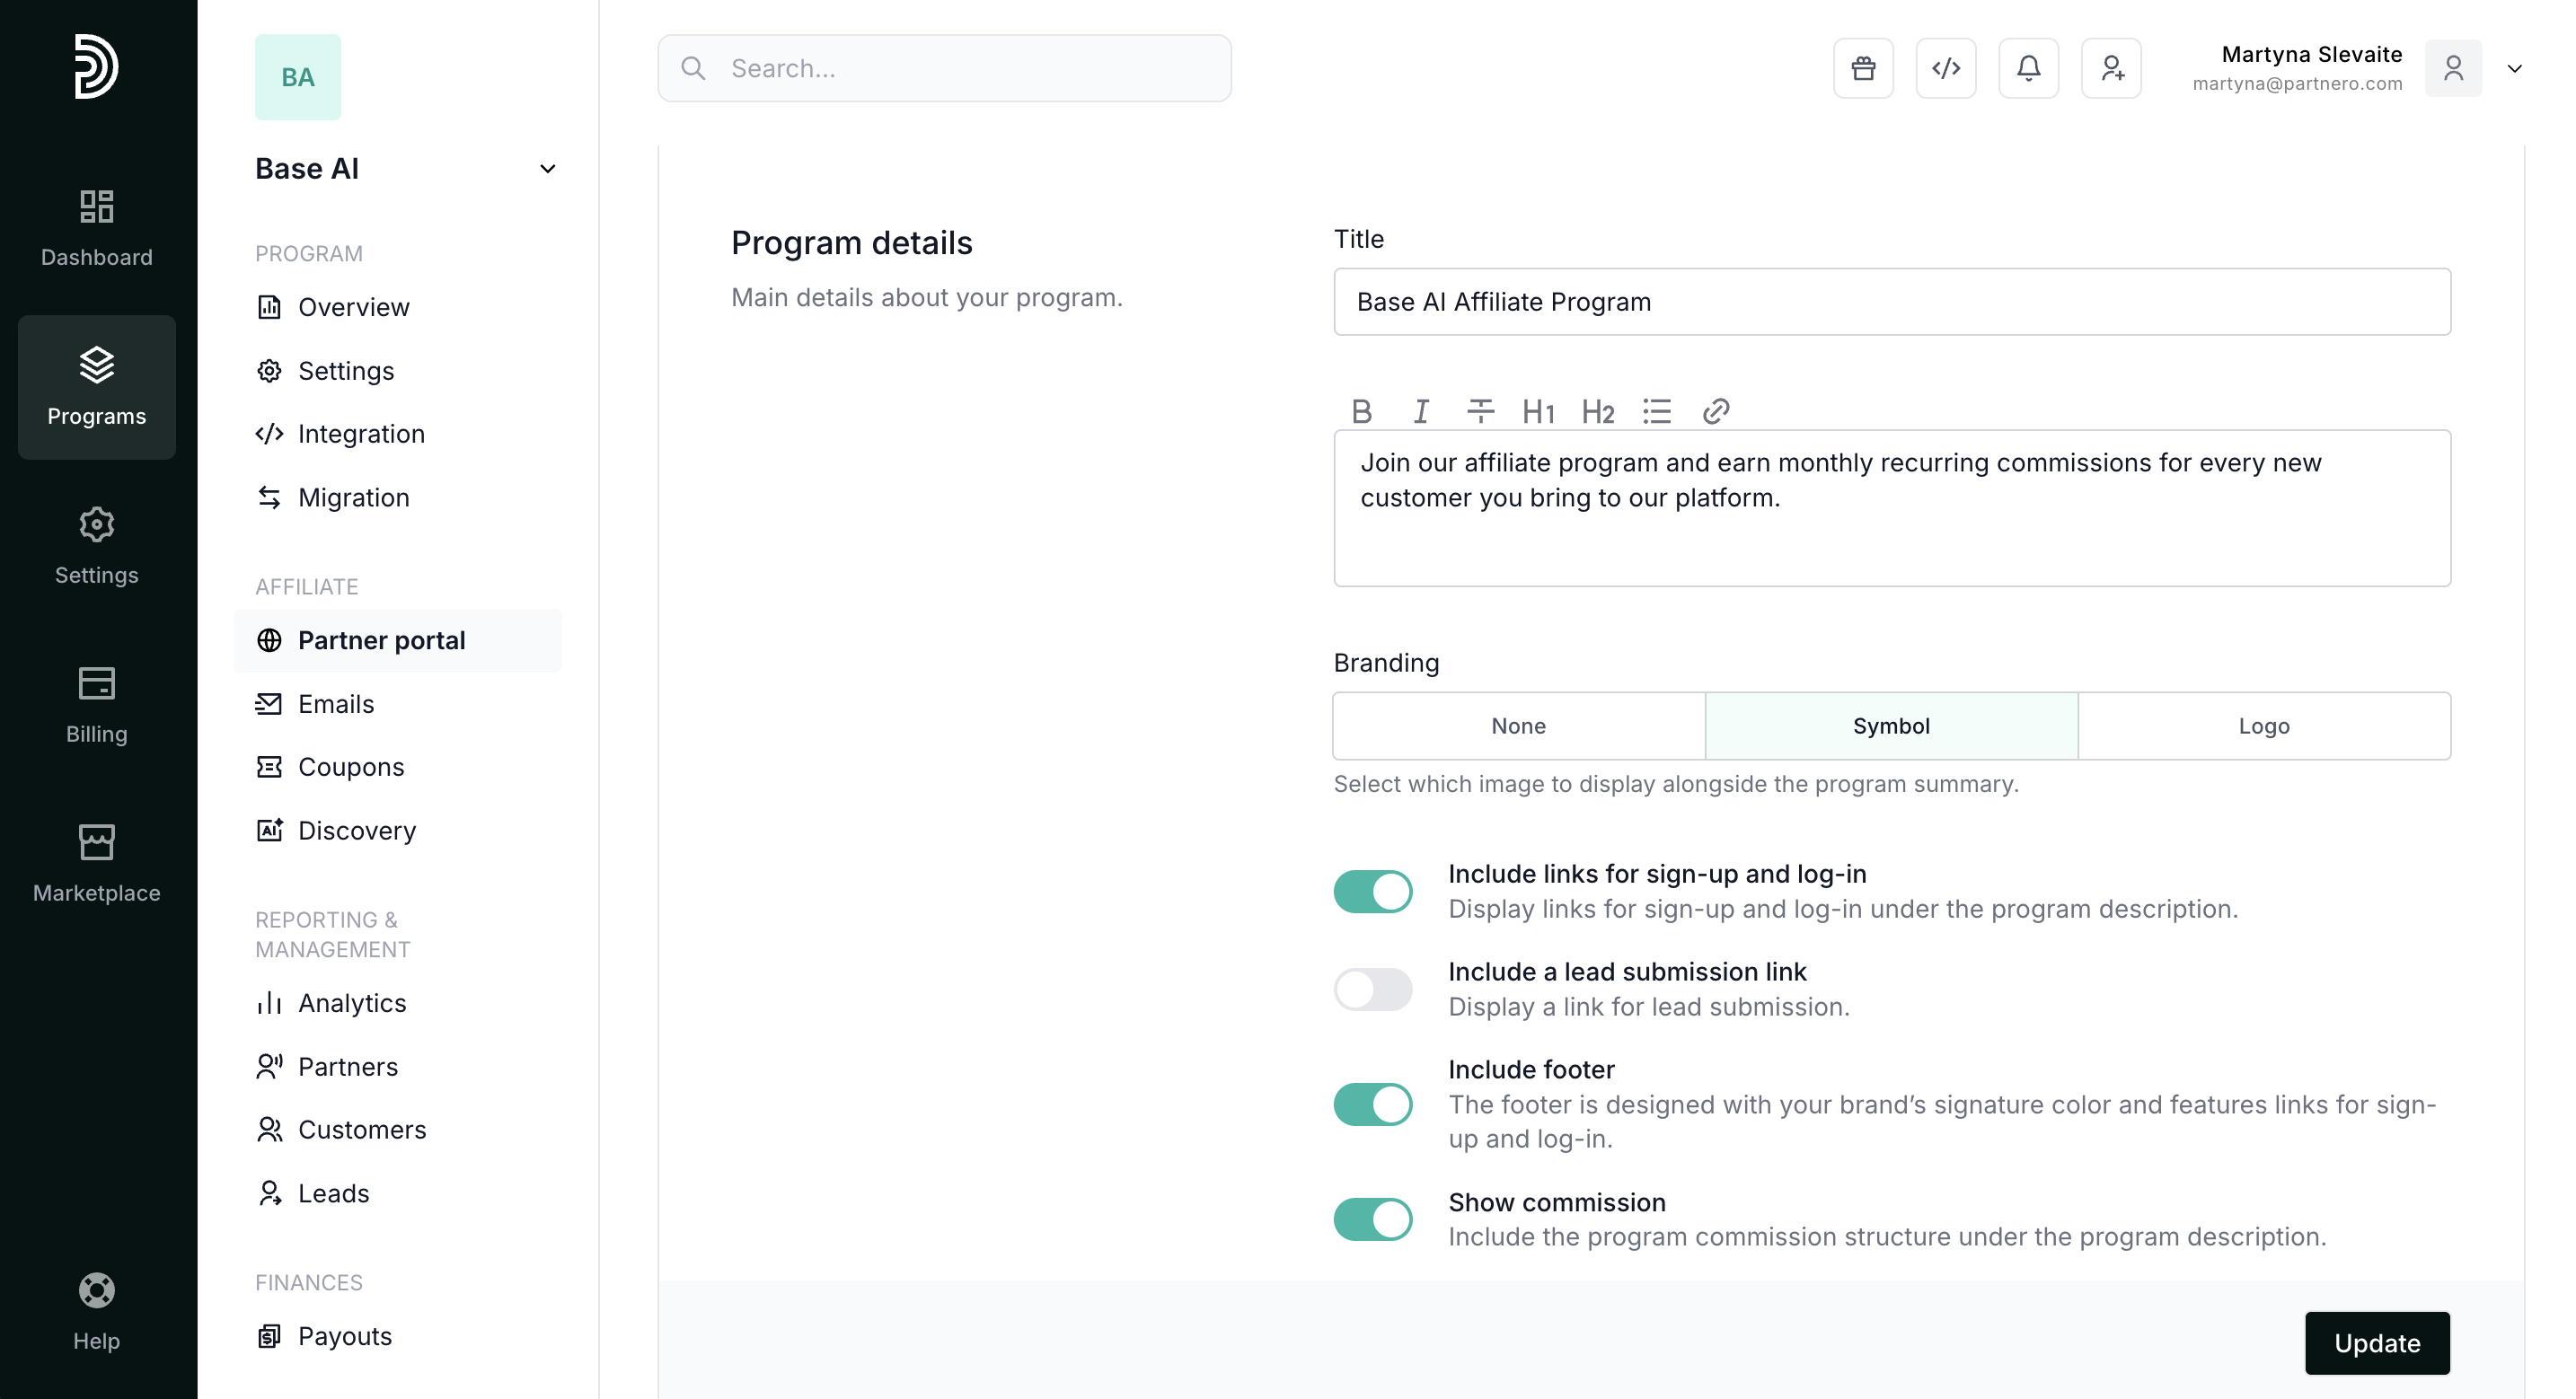Choose None for branding

click(1518, 726)
